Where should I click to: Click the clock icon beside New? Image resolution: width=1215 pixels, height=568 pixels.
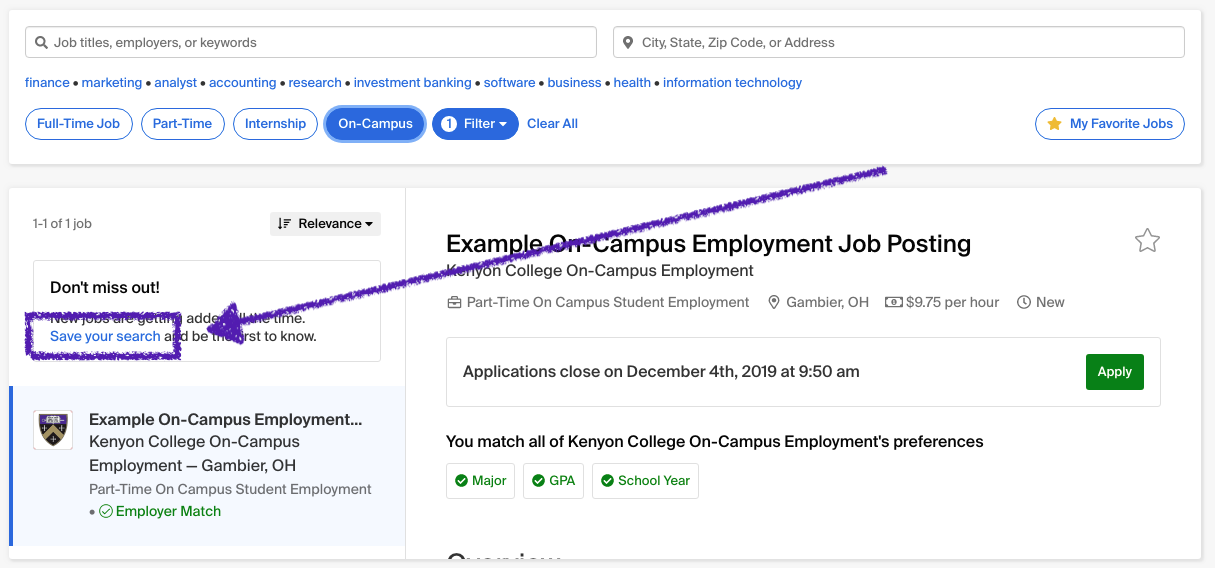1024,302
